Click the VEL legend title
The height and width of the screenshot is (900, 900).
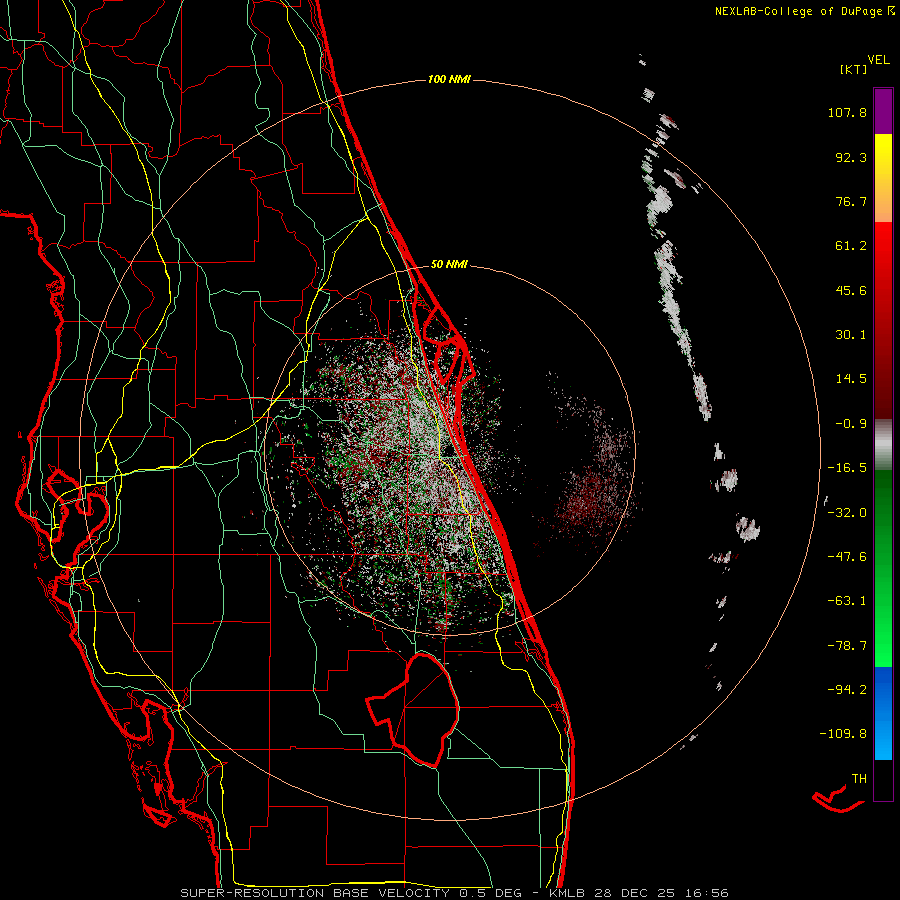[878, 60]
